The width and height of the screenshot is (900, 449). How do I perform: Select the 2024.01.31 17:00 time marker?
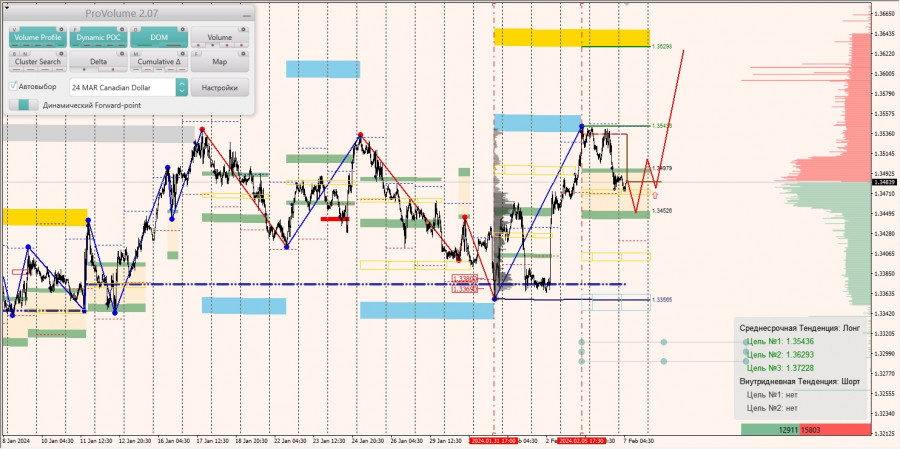point(493,441)
